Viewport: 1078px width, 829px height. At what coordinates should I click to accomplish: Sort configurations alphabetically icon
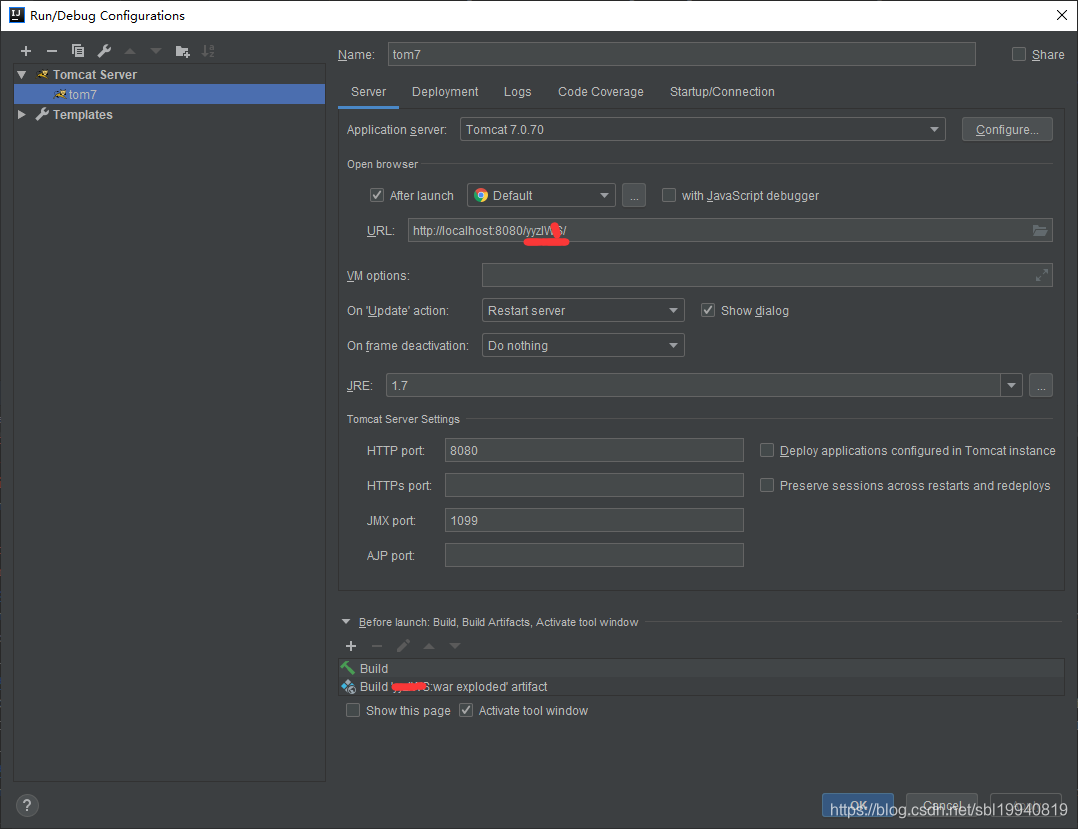click(x=208, y=51)
